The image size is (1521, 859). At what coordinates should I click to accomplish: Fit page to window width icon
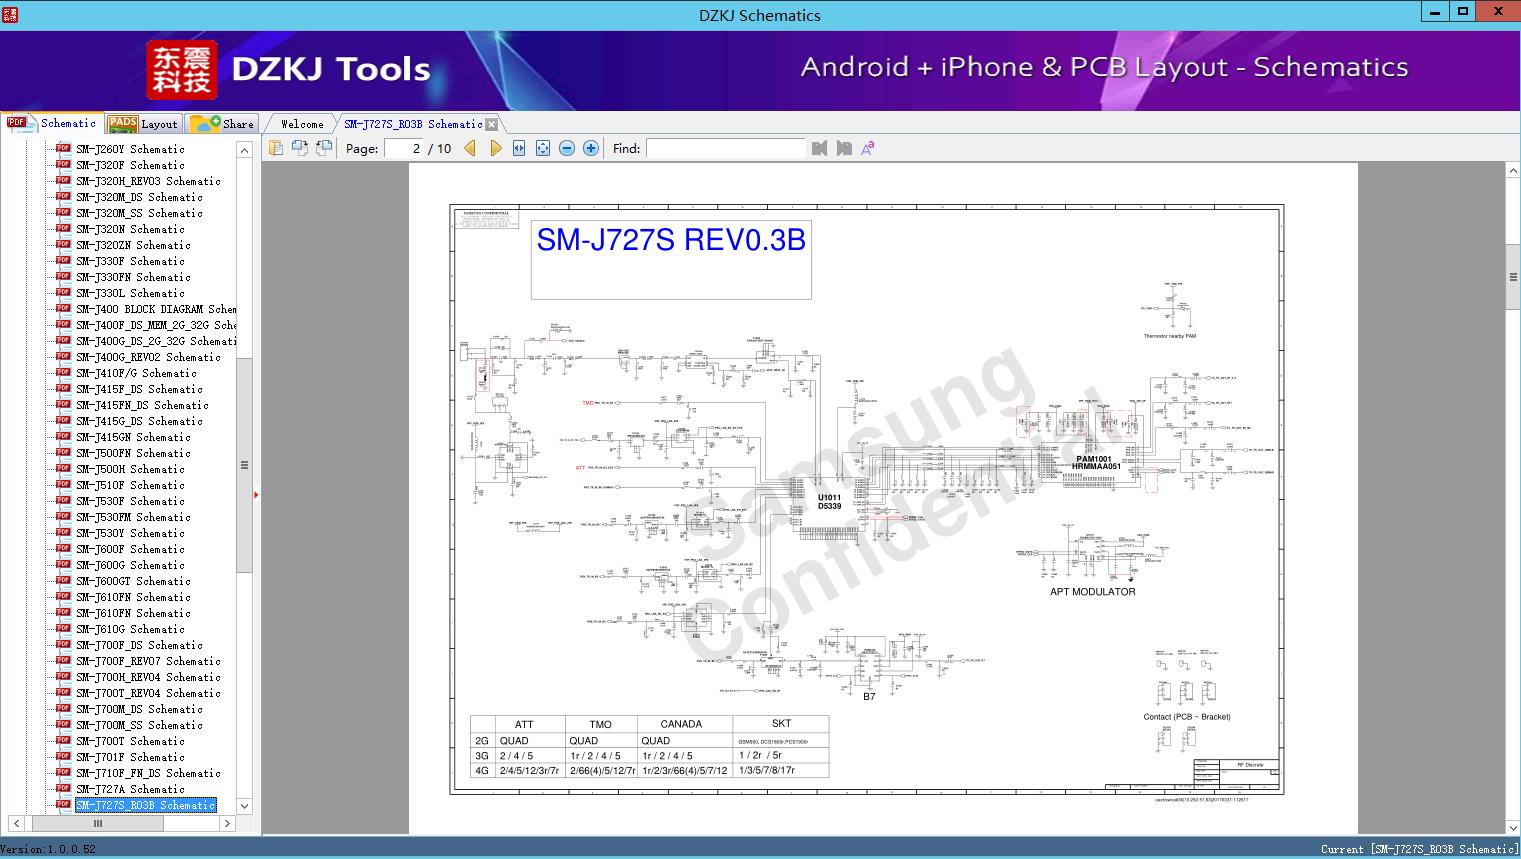tap(518, 148)
